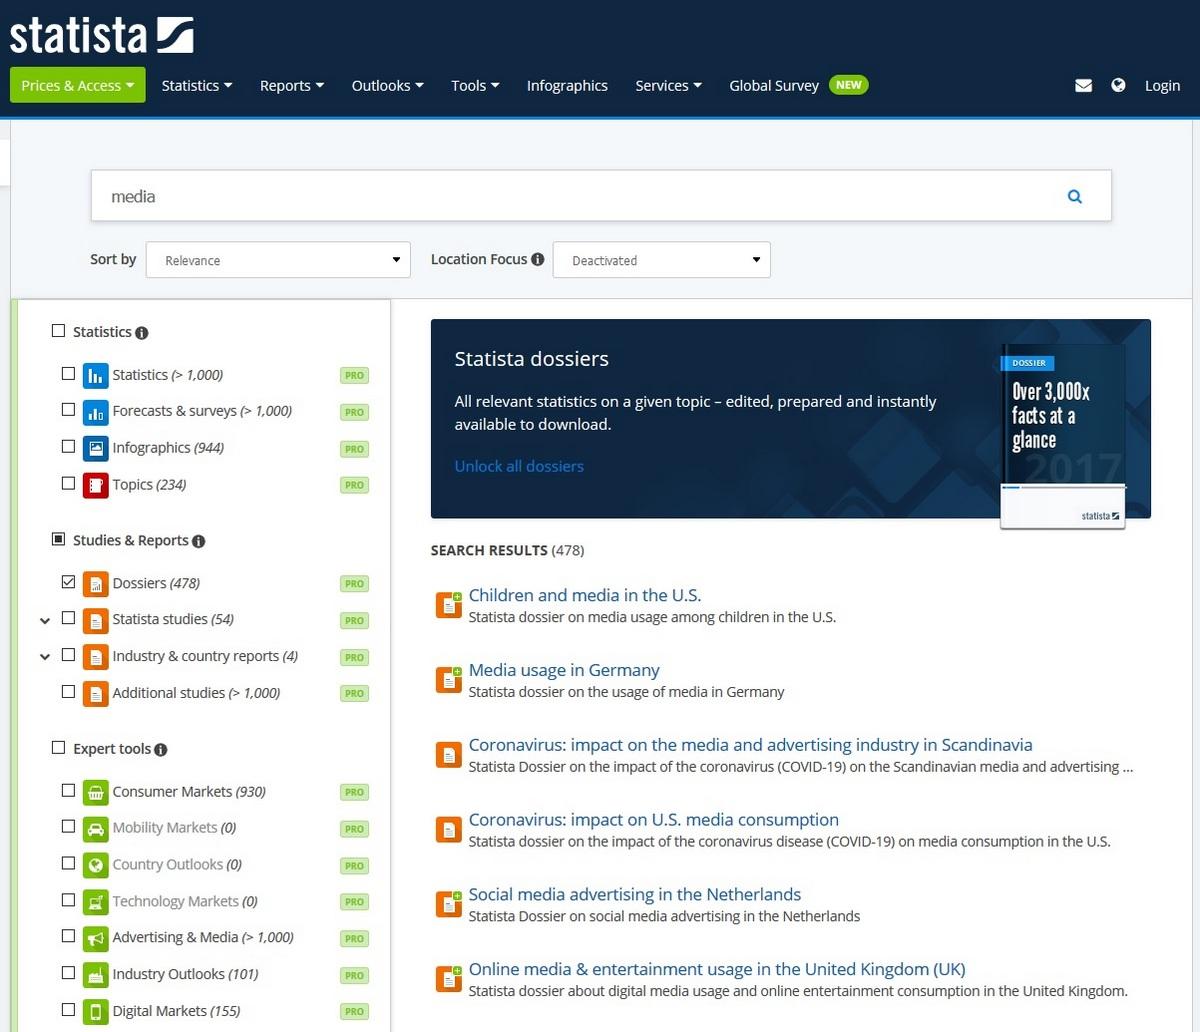Click the orange Dossiers icon
1200x1032 pixels.
click(x=95, y=584)
